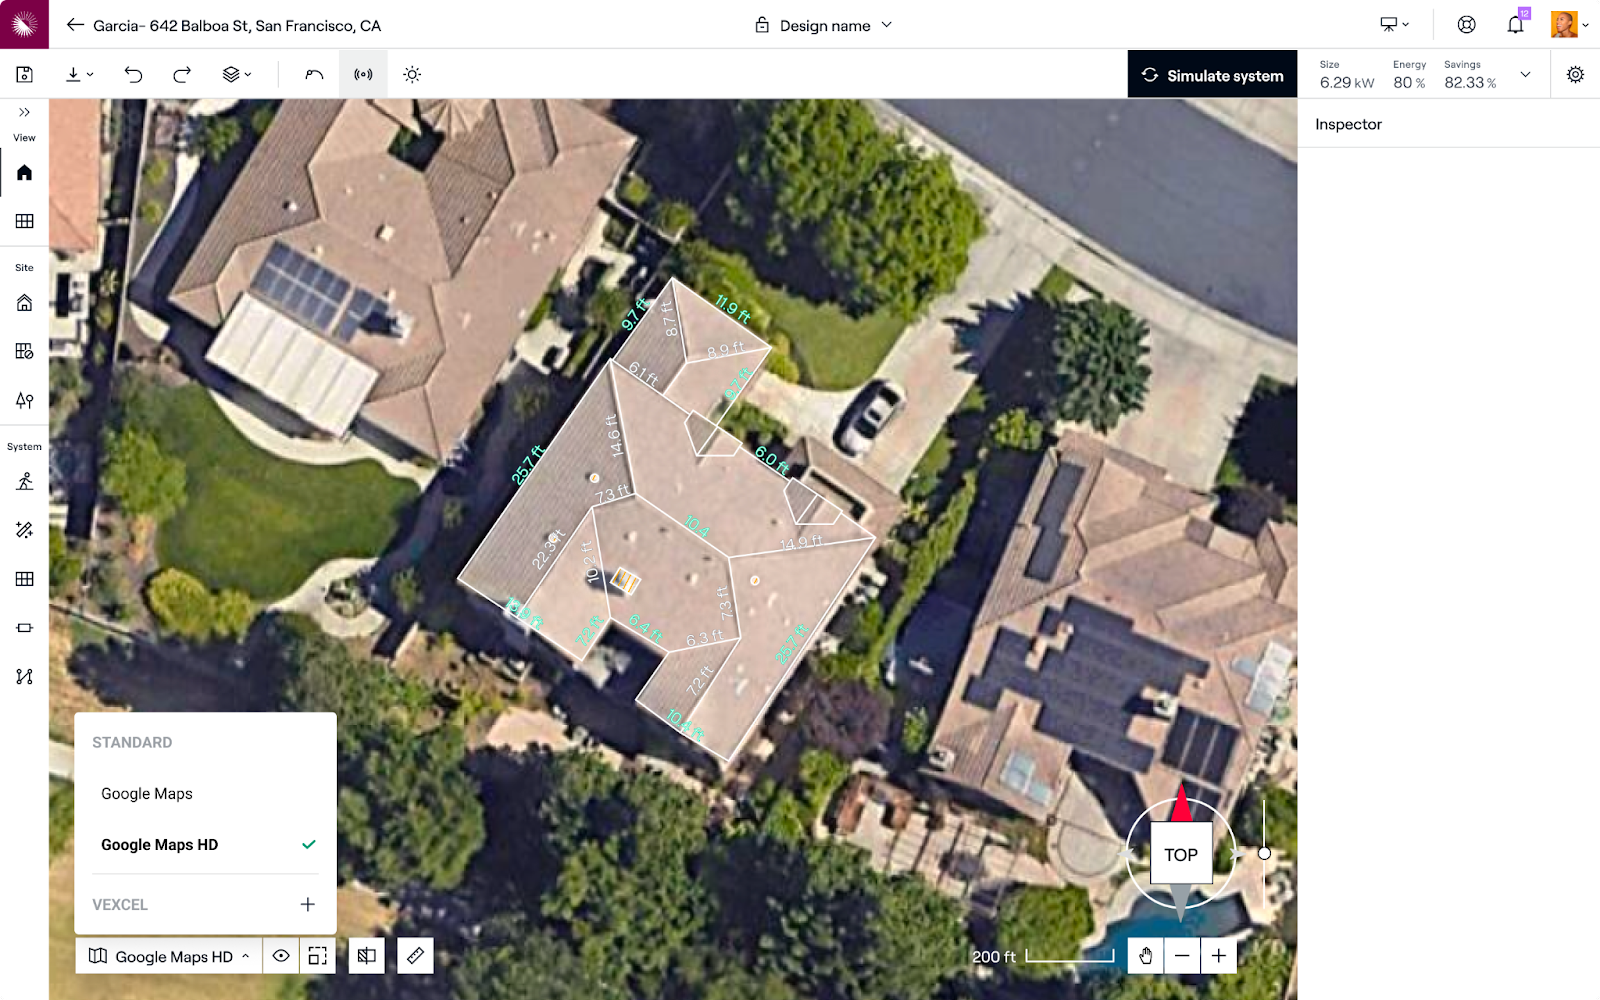Expand the system size summary chevron
The height and width of the screenshot is (1000, 1600).
[x=1525, y=75]
